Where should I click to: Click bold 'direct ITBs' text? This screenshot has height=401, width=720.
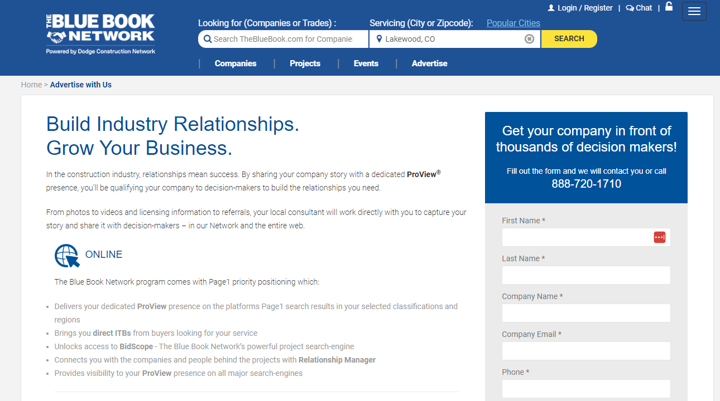(112, 333)
